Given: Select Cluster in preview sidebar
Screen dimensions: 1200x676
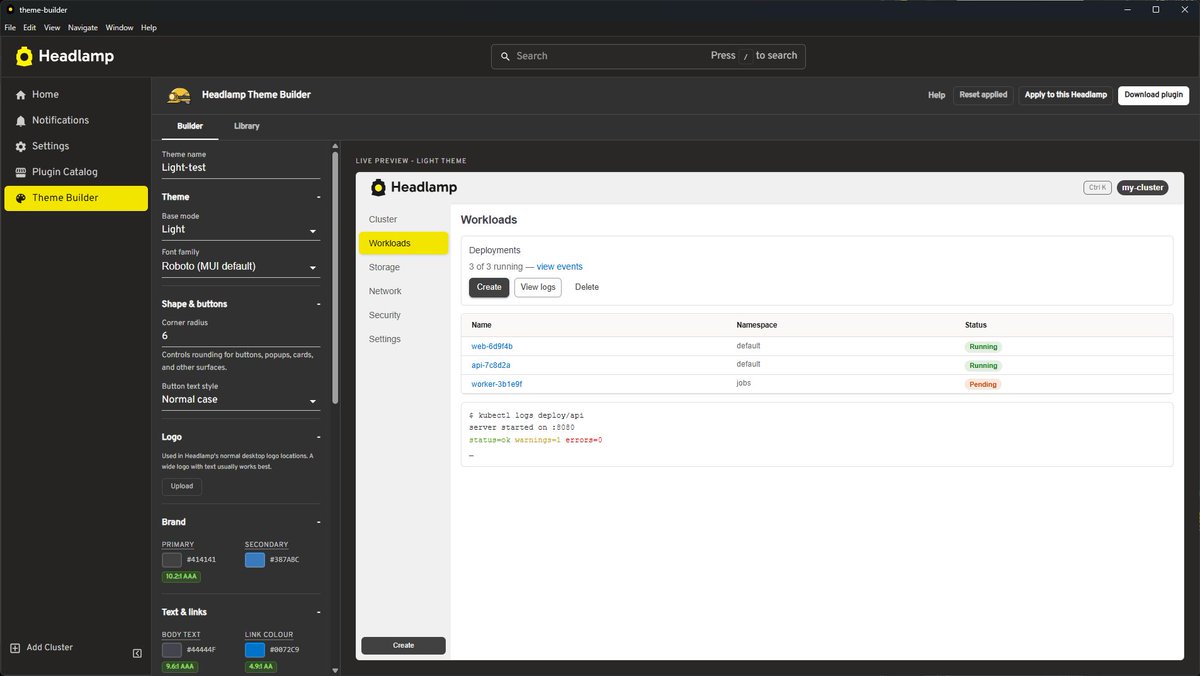Looking at the screenshot, I should point(404,219).
